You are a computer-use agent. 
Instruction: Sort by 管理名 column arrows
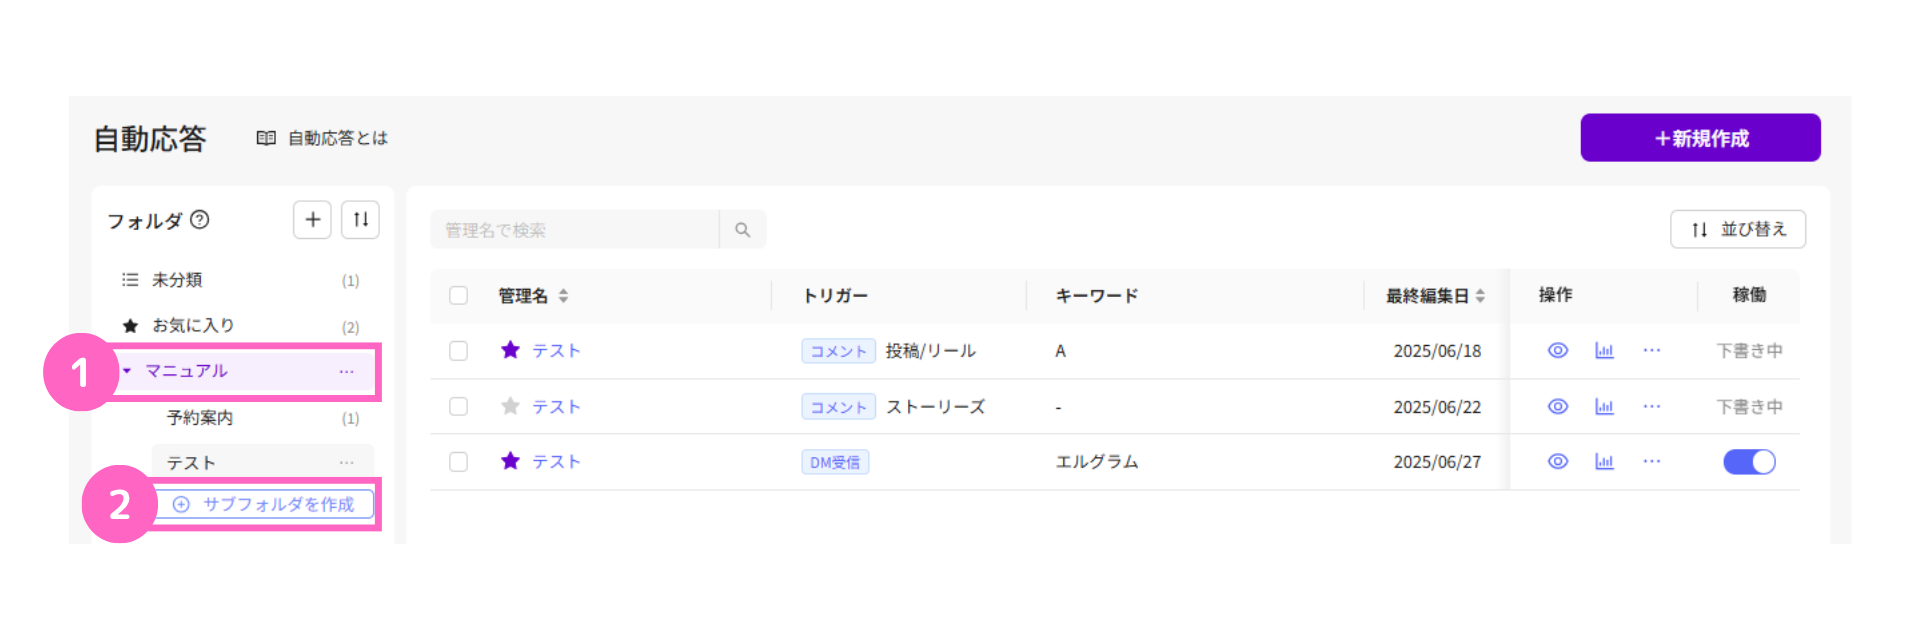click(563, 296)
